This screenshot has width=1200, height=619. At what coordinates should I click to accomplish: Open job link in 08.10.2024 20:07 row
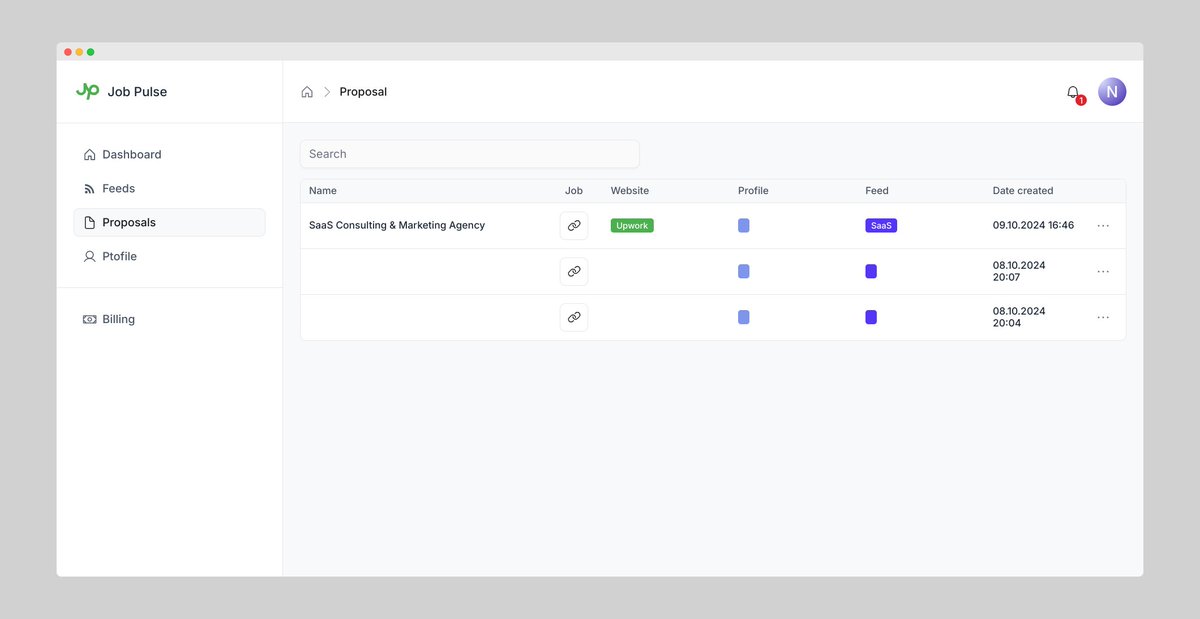click(x=574, y=272)
